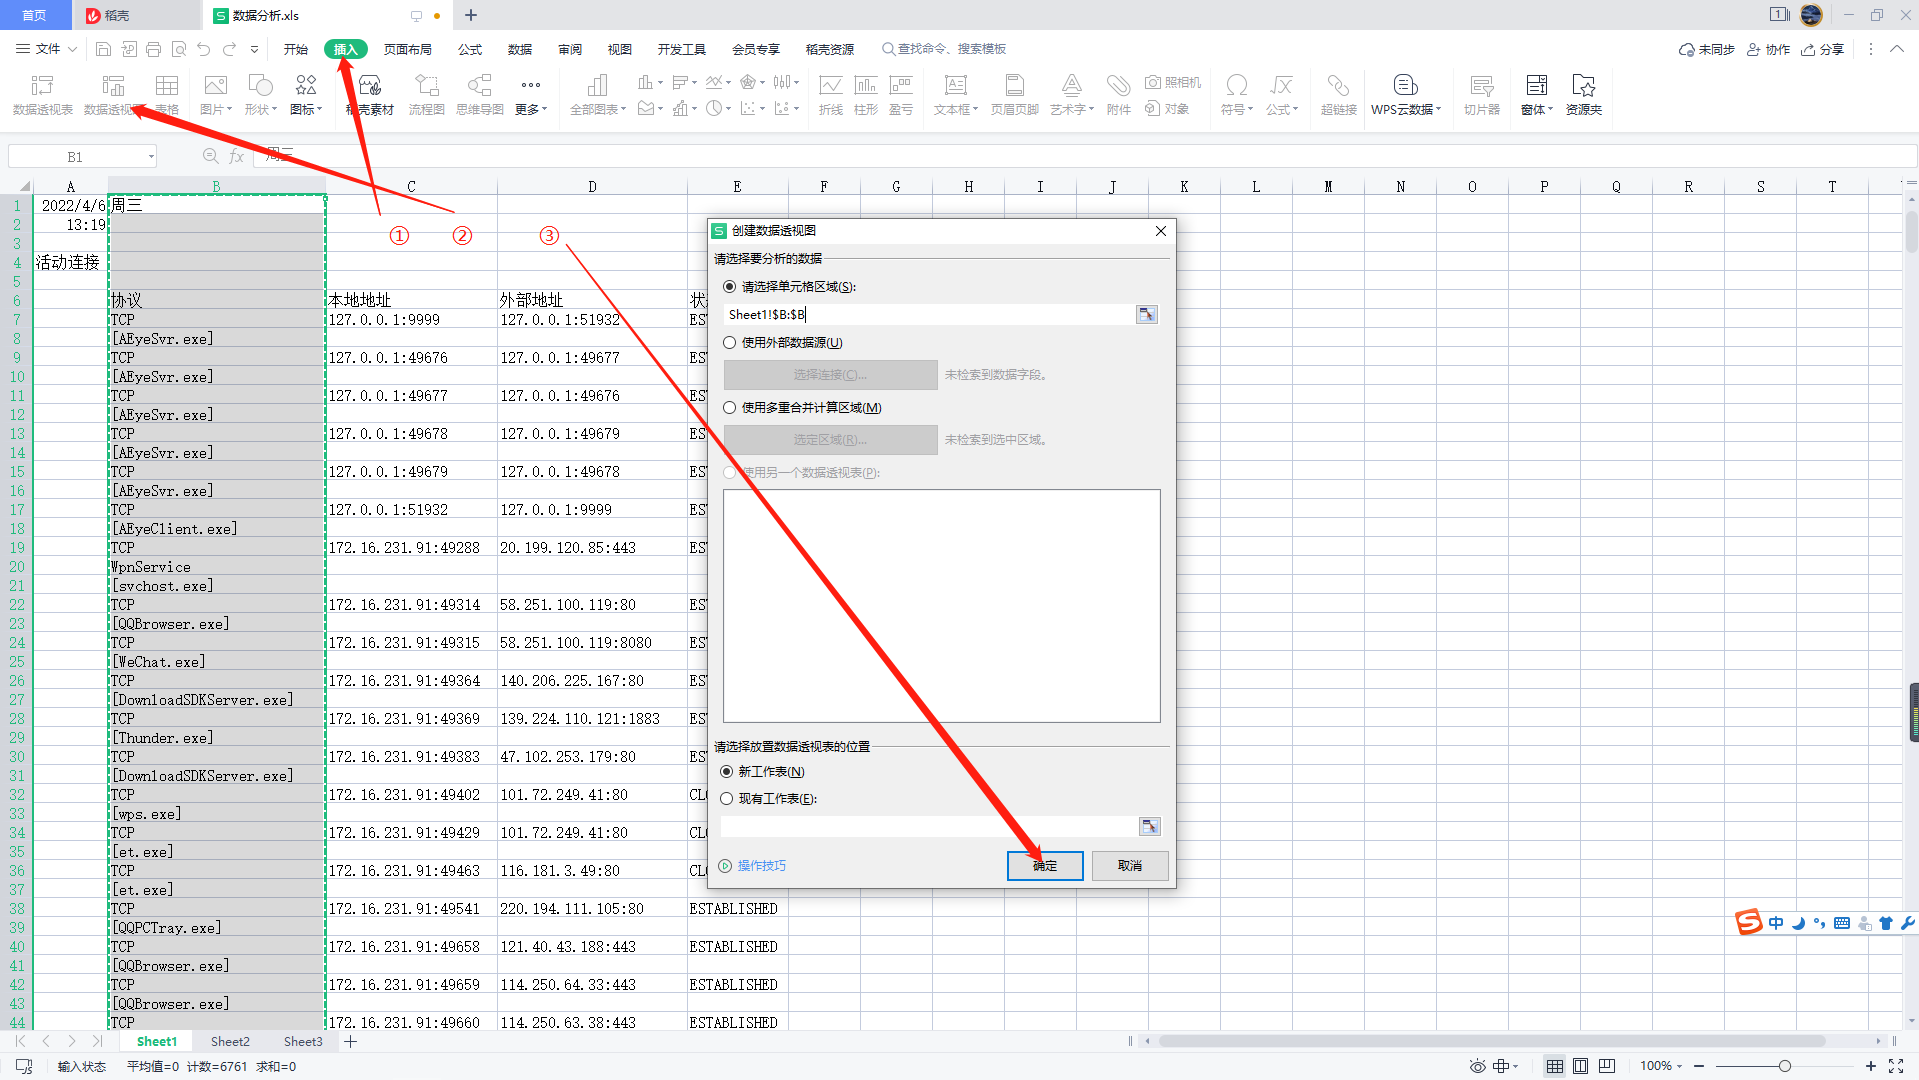Screen dimensions: 1919x1080
Task: Click the Hyperlink (超链接) icon
Action: [1339, 95]
